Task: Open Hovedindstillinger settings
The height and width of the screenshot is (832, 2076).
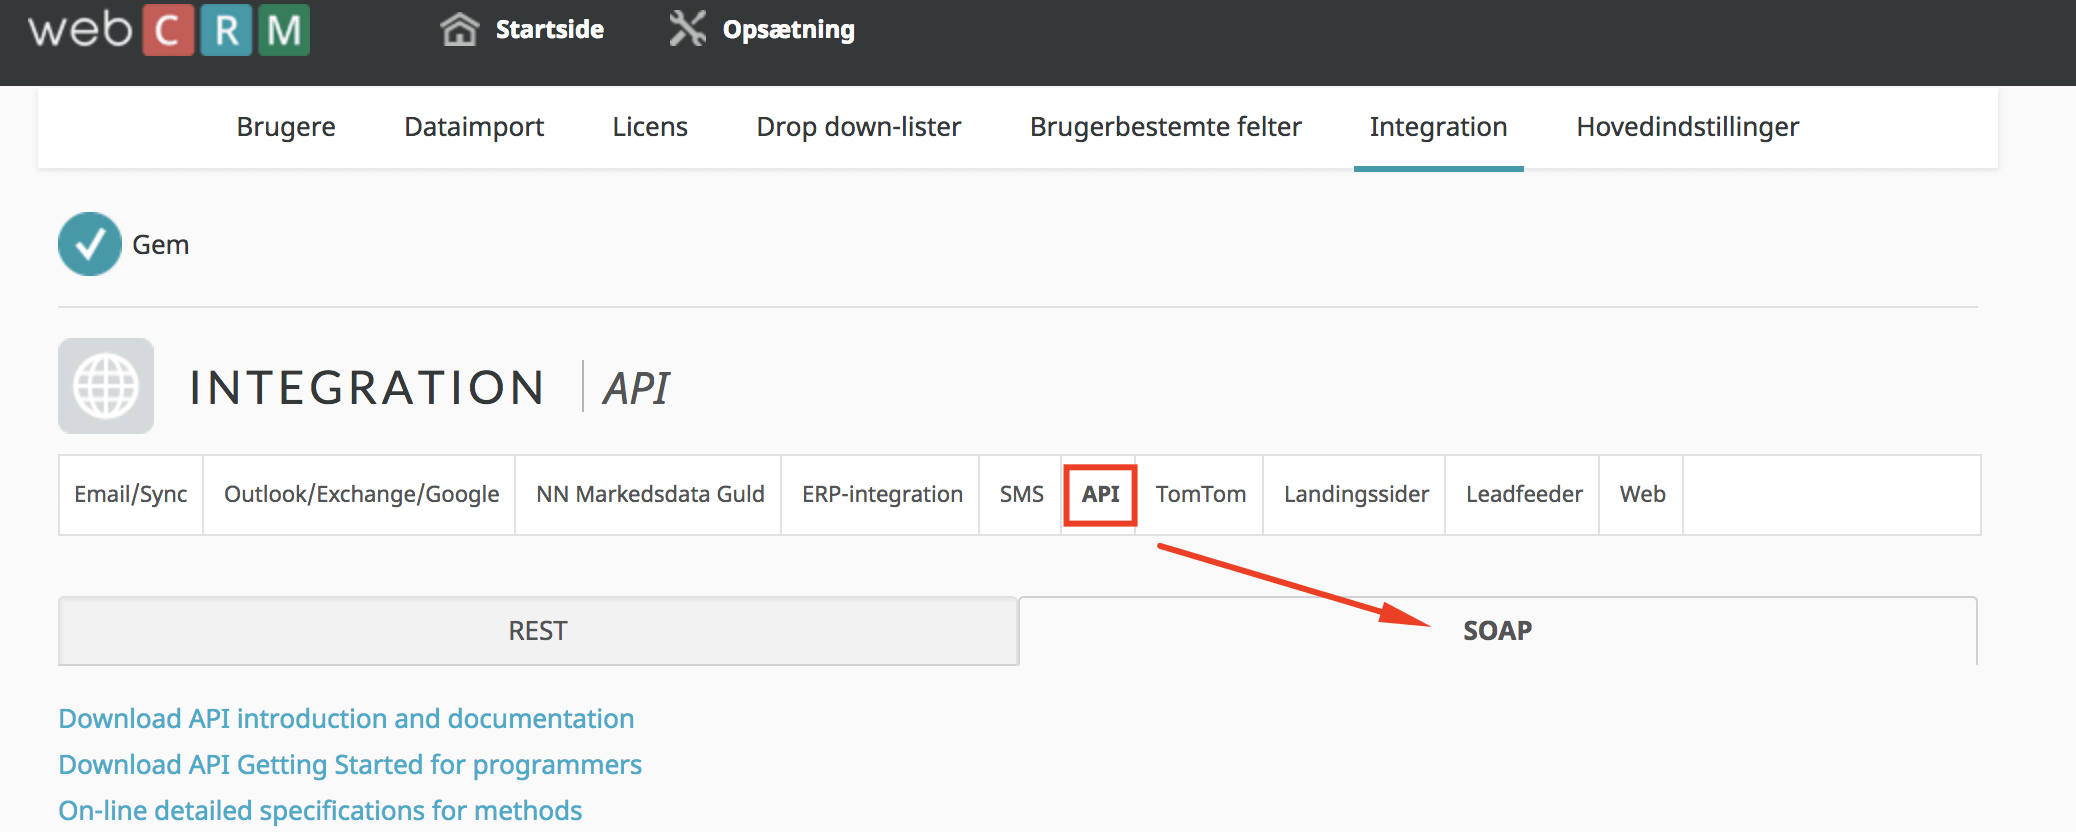Action: [x=1687, y=127]
